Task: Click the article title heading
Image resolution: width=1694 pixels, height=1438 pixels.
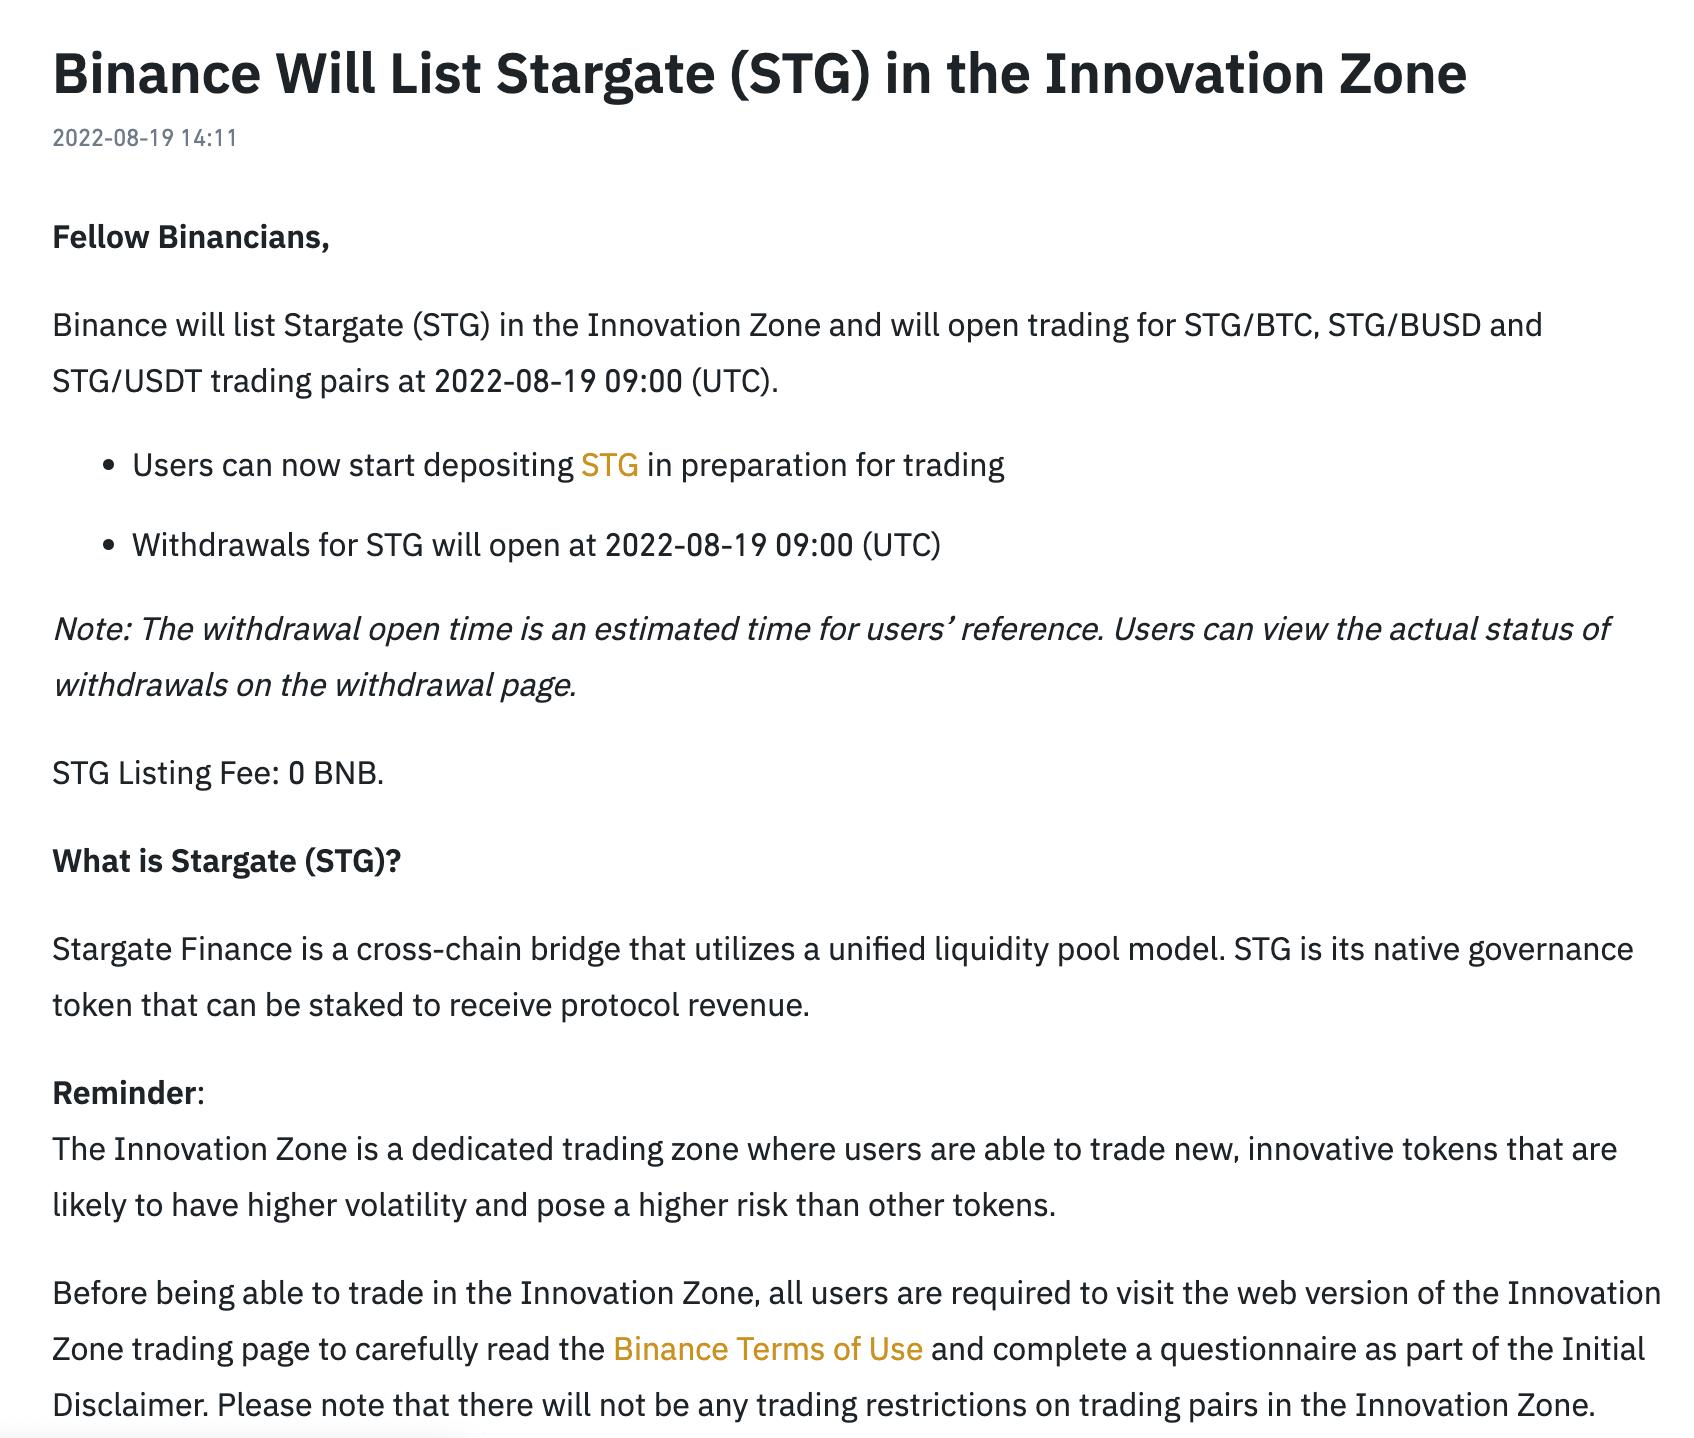Action: pyautogui.click(x=759, y=73)
